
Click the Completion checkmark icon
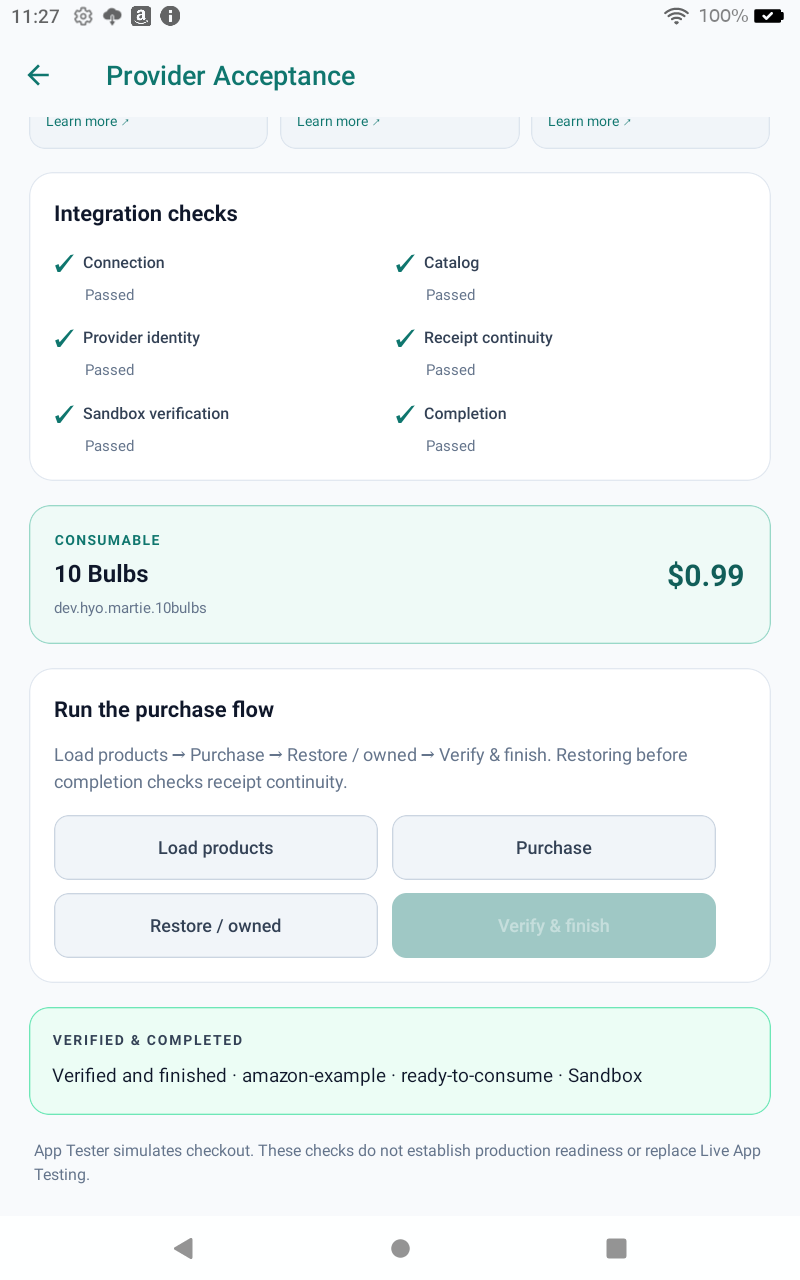pos(405,414)
